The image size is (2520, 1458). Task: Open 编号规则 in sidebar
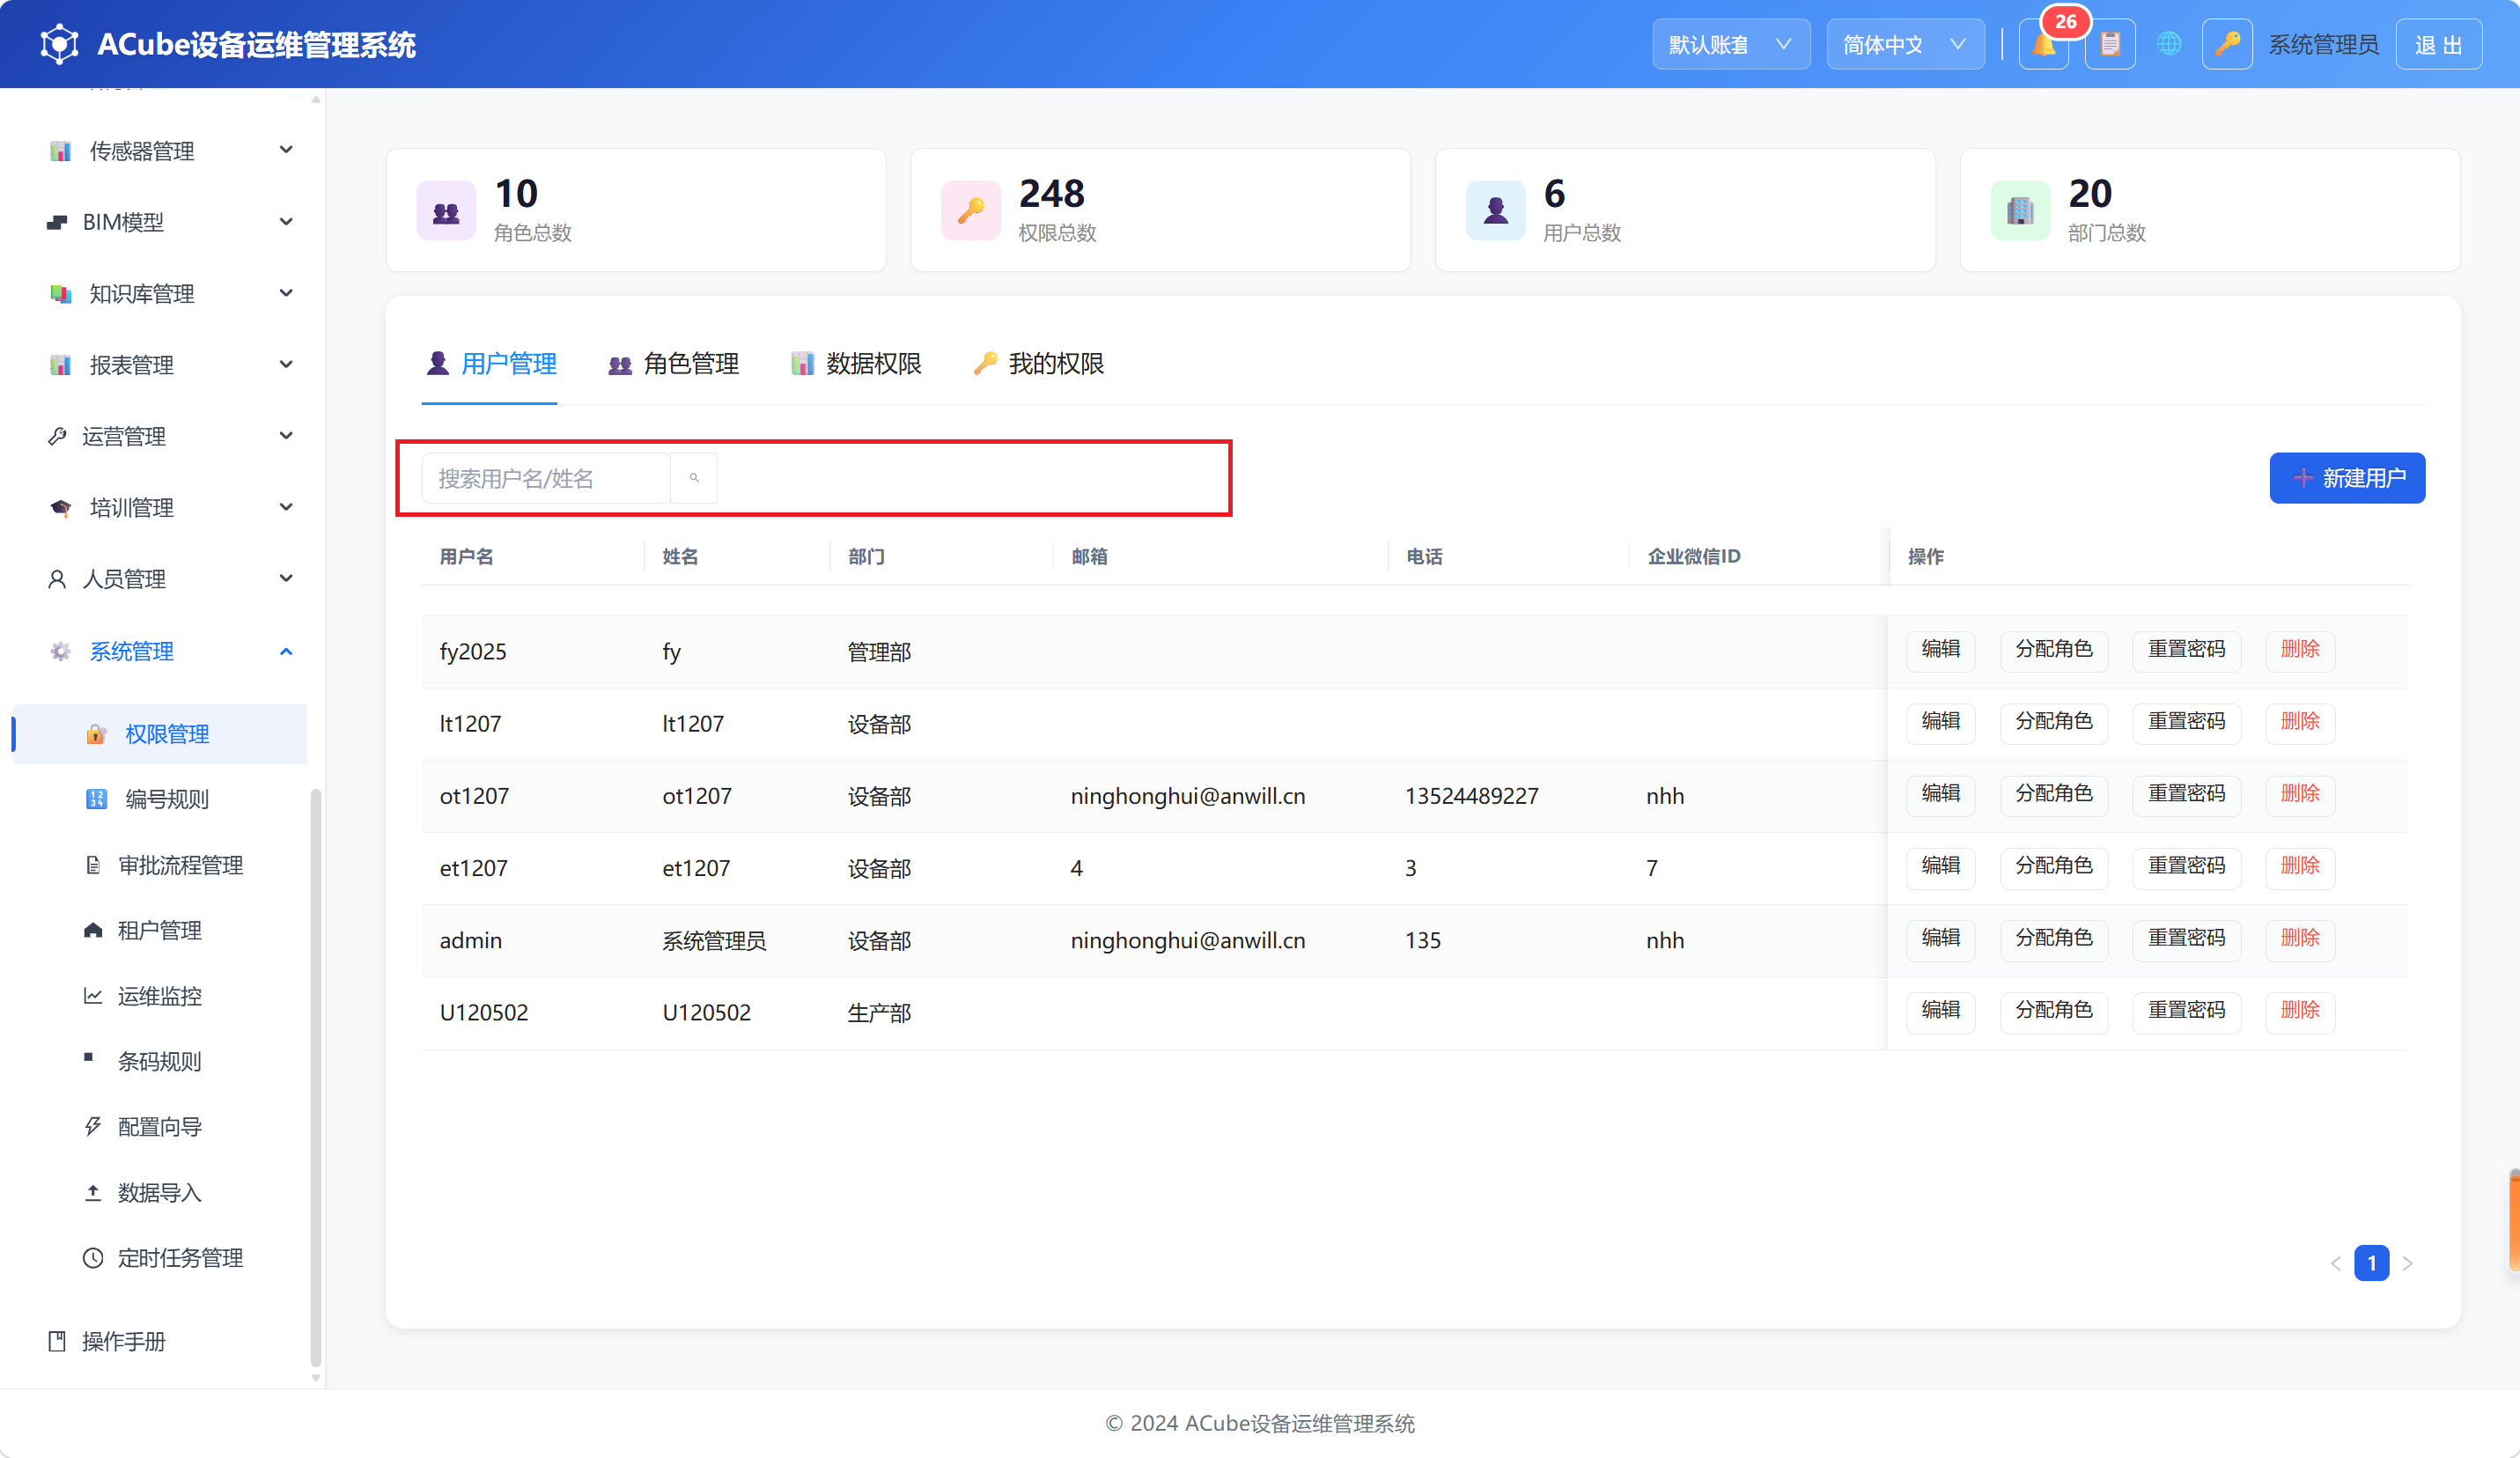pyautogui.click(x=160, y=799)
